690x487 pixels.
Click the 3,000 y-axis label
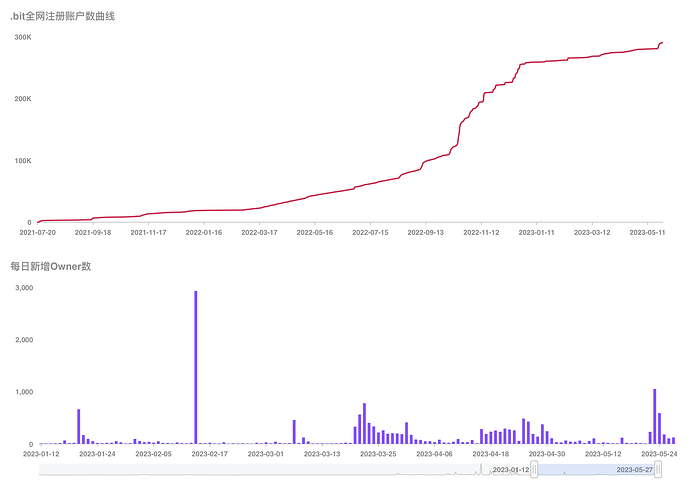pos(24,288)
